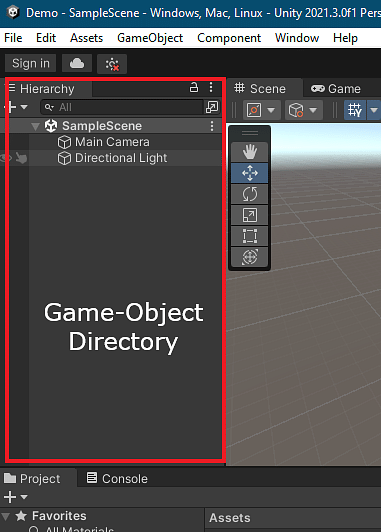Open the Hierarchy search mode dropdown

click(49, 107)
